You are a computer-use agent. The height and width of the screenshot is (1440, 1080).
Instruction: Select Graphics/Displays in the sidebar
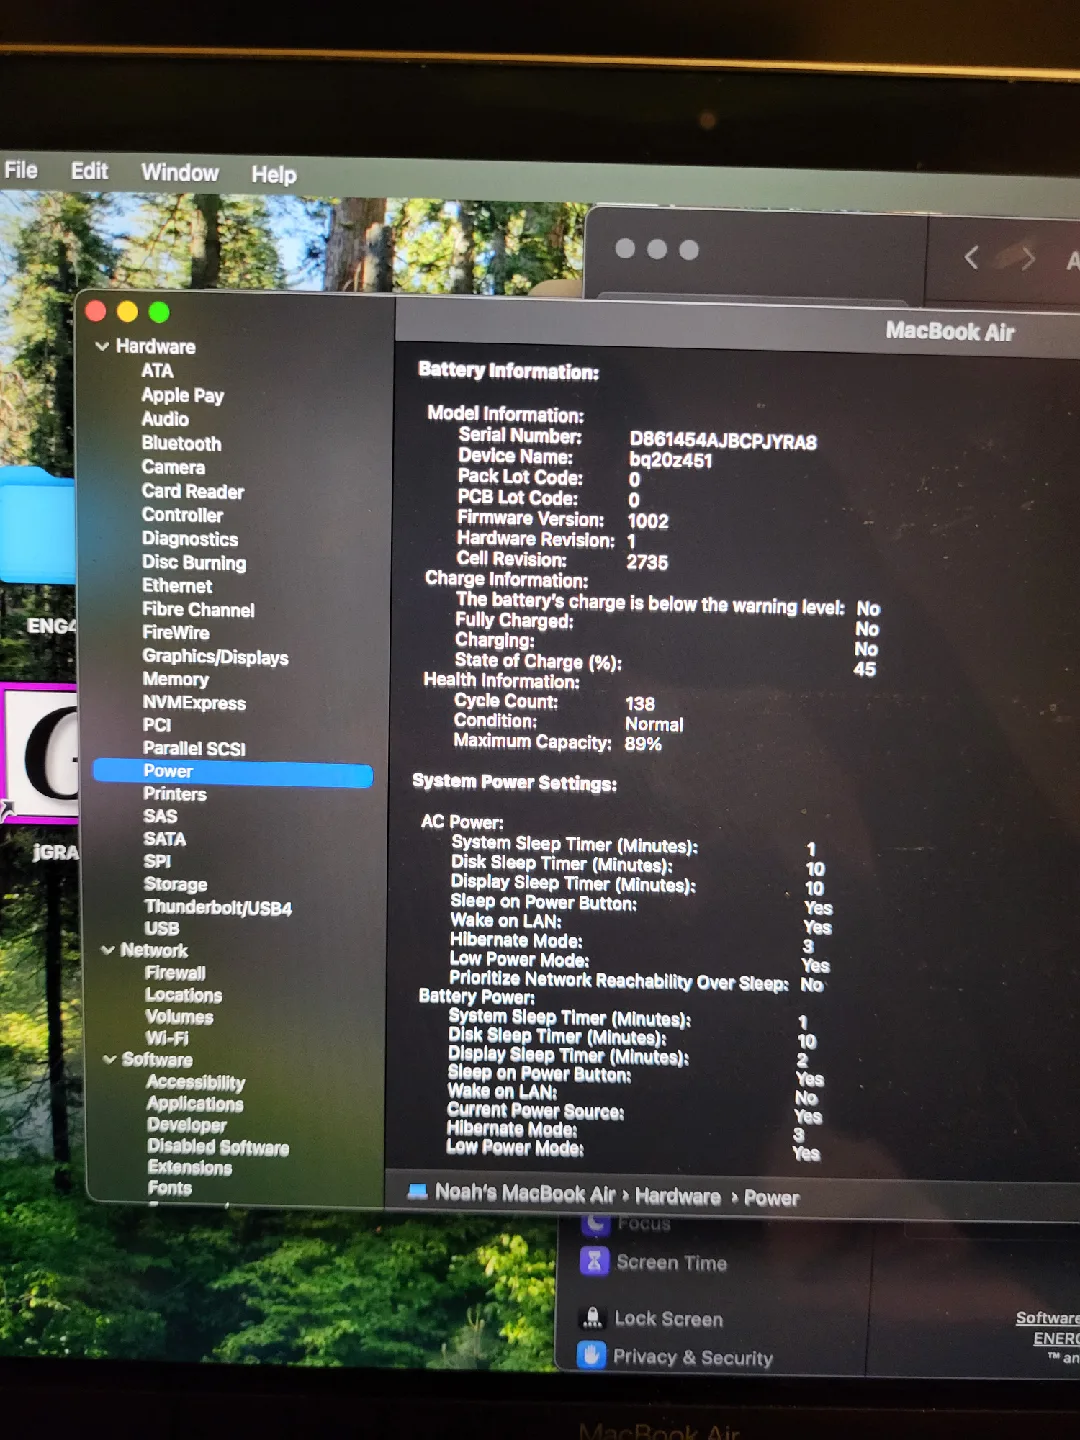point(215,657)
